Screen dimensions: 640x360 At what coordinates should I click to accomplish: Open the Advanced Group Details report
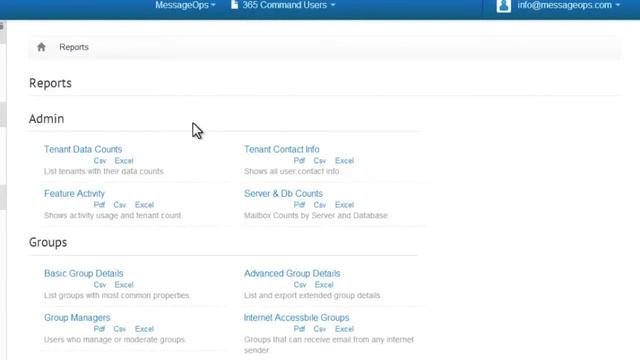click(292, 273)
